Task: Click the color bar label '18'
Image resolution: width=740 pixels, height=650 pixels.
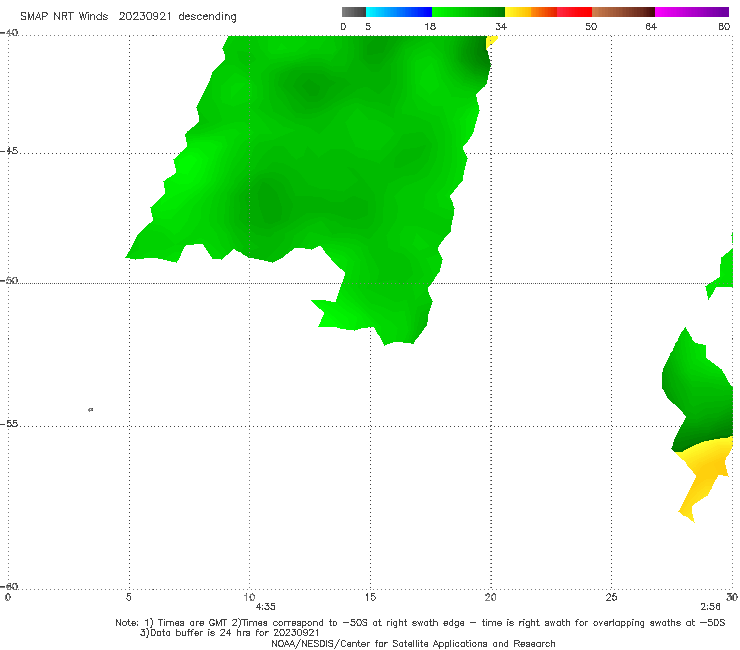Action: click(430, 26)
